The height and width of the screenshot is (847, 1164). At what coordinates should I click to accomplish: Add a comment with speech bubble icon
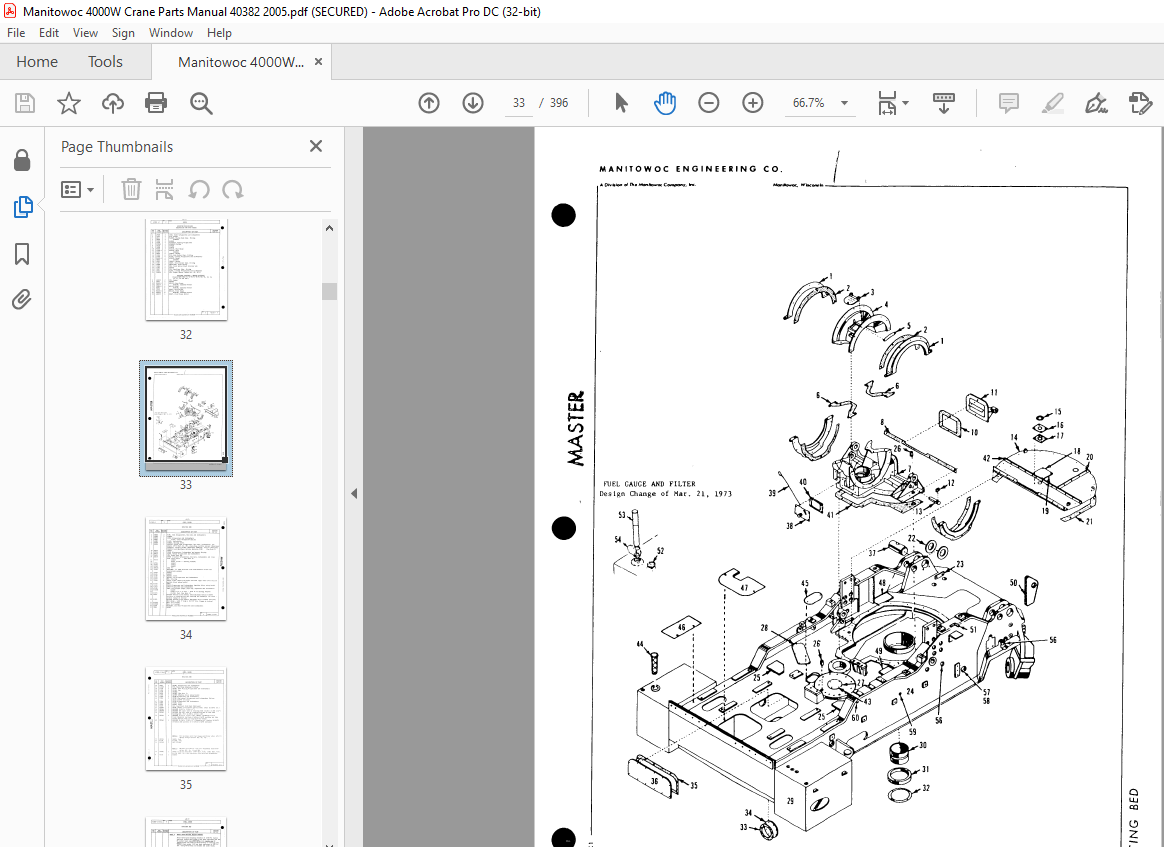[1008, 103]
